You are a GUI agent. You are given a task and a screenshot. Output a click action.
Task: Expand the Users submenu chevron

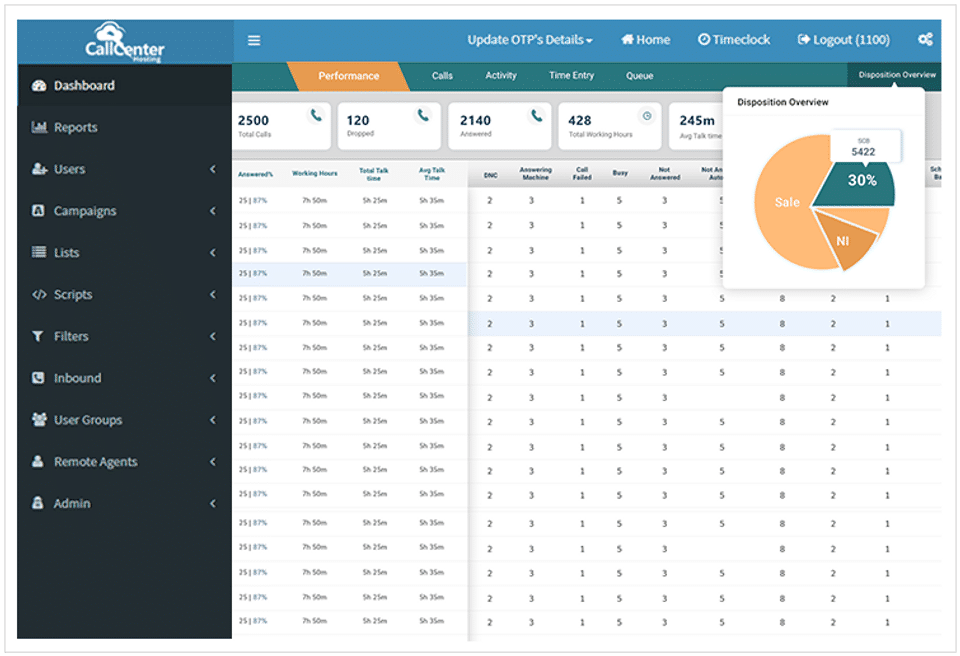tap(213, 170)
